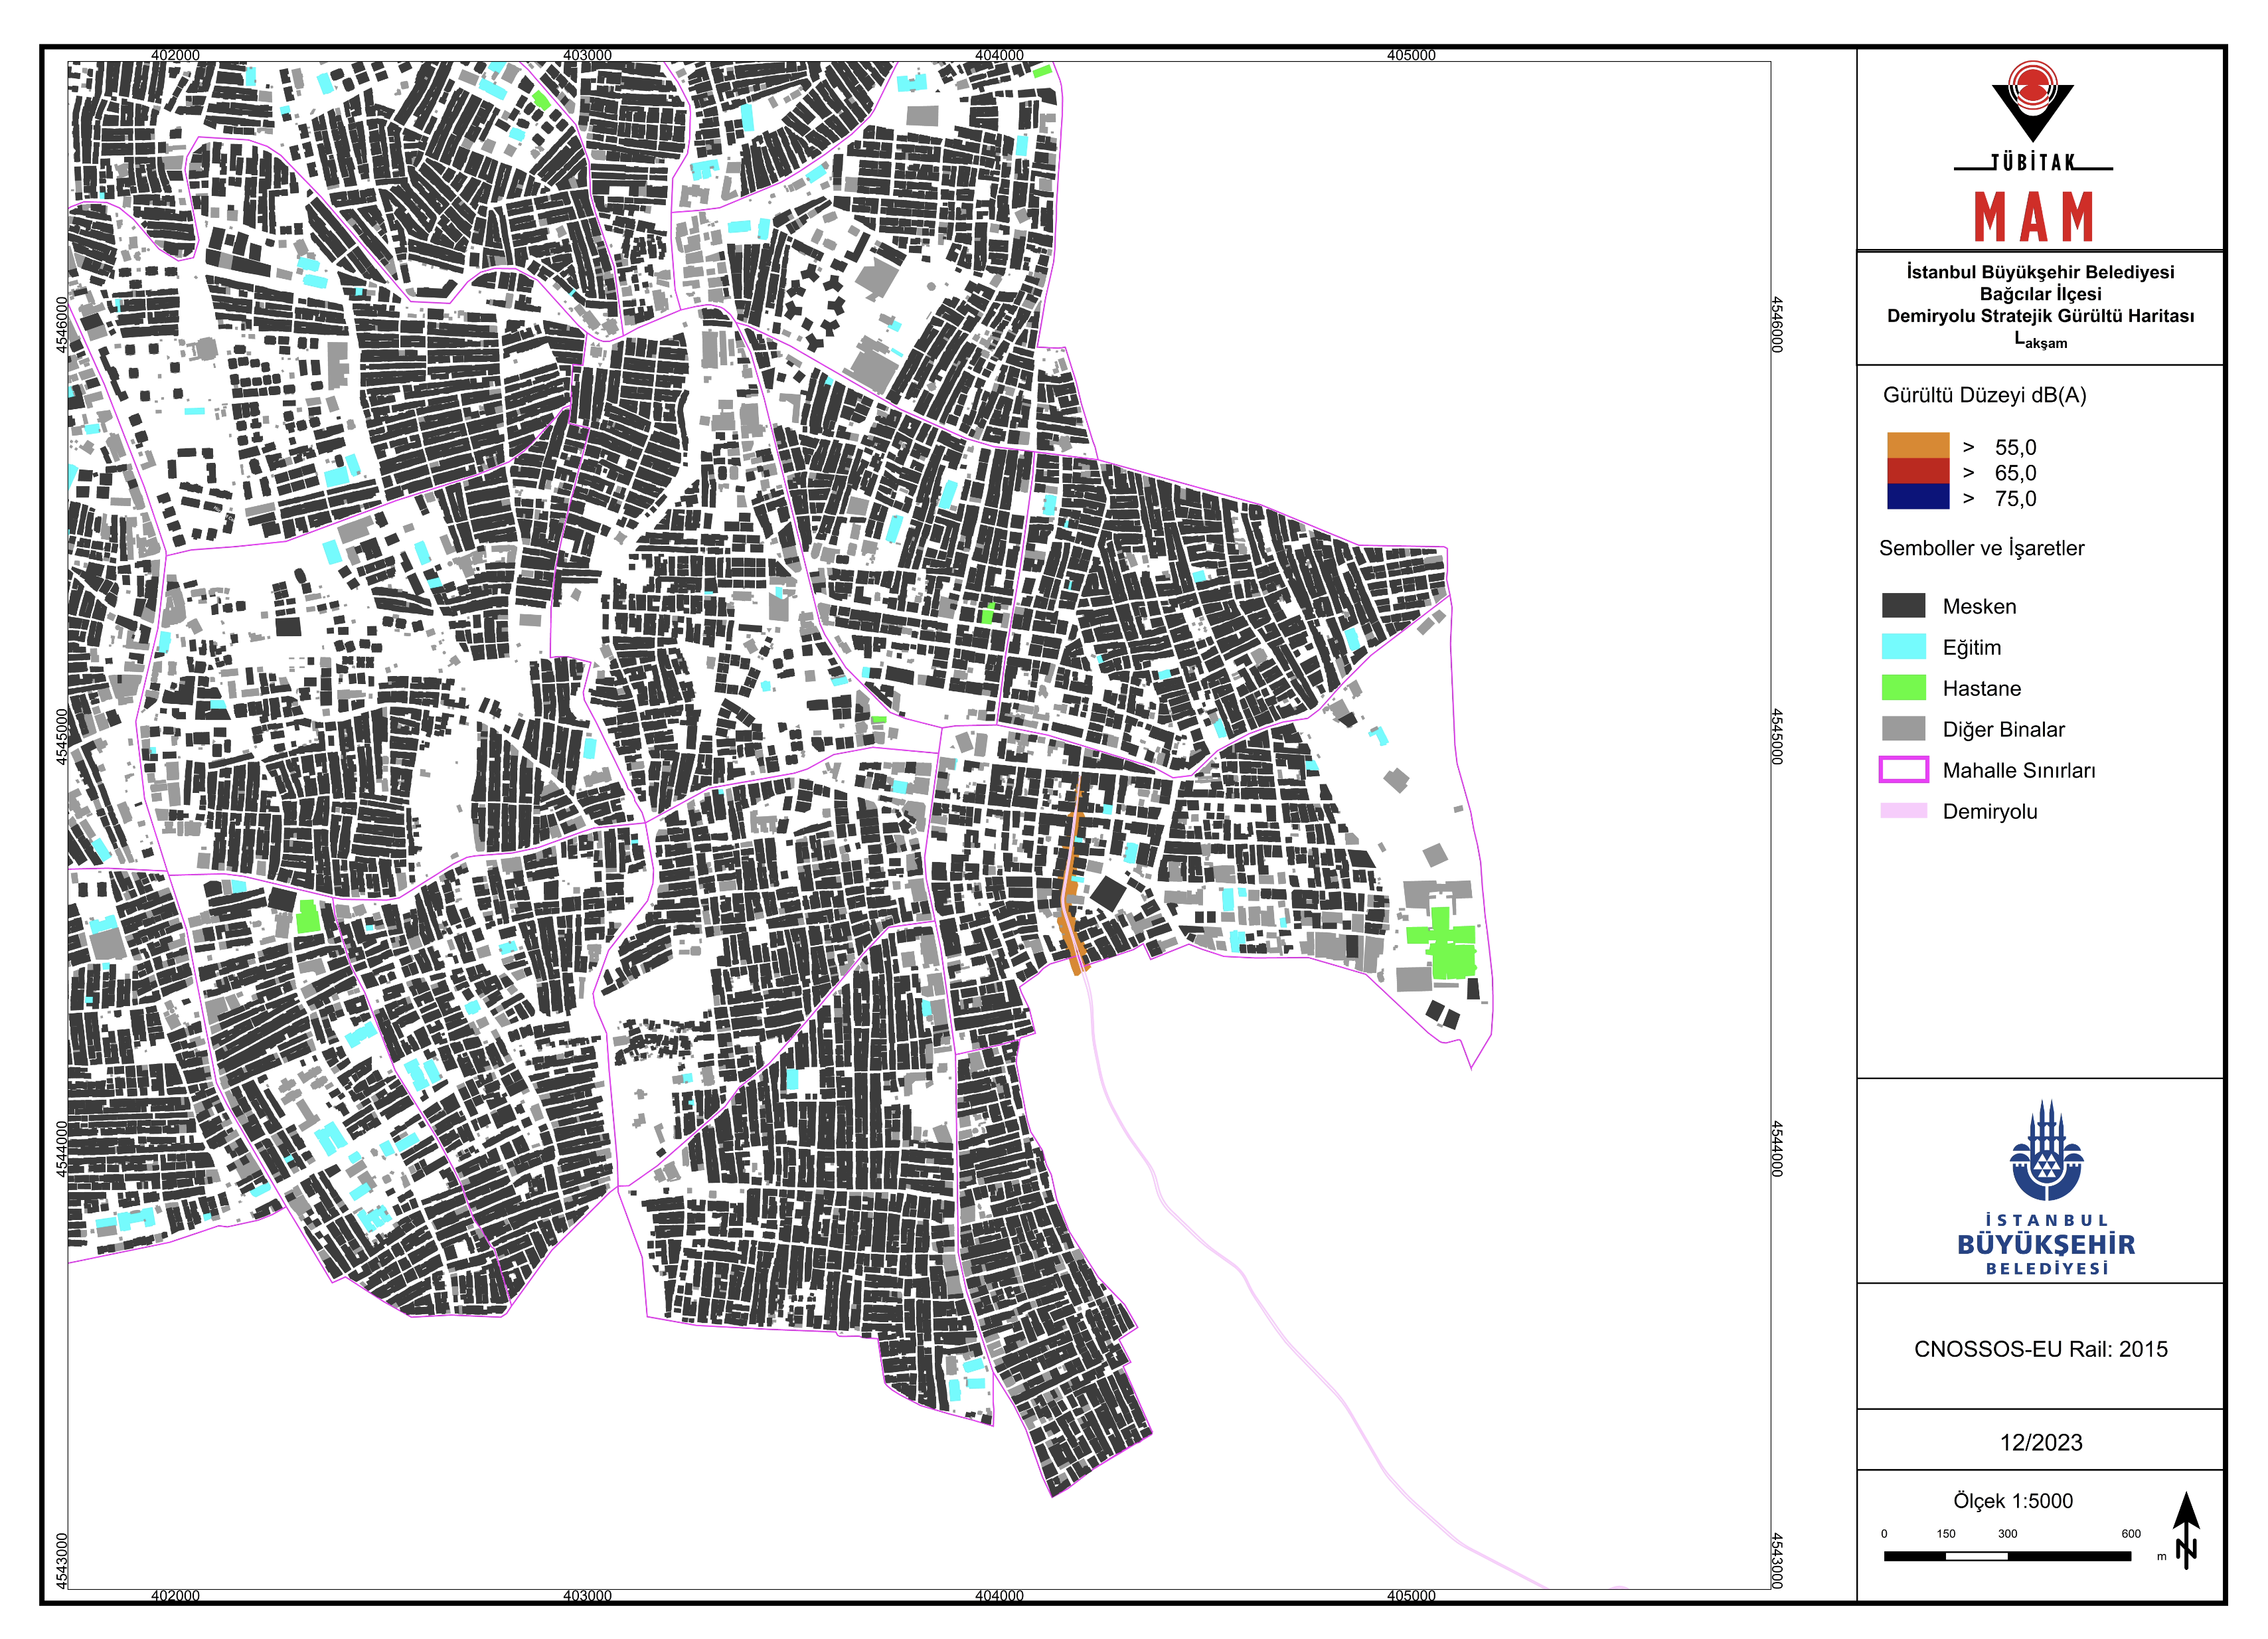Screen dimensions: 2268x1639
Task: Click the left '4545000' coordinate label
Action: pos(62,737)
